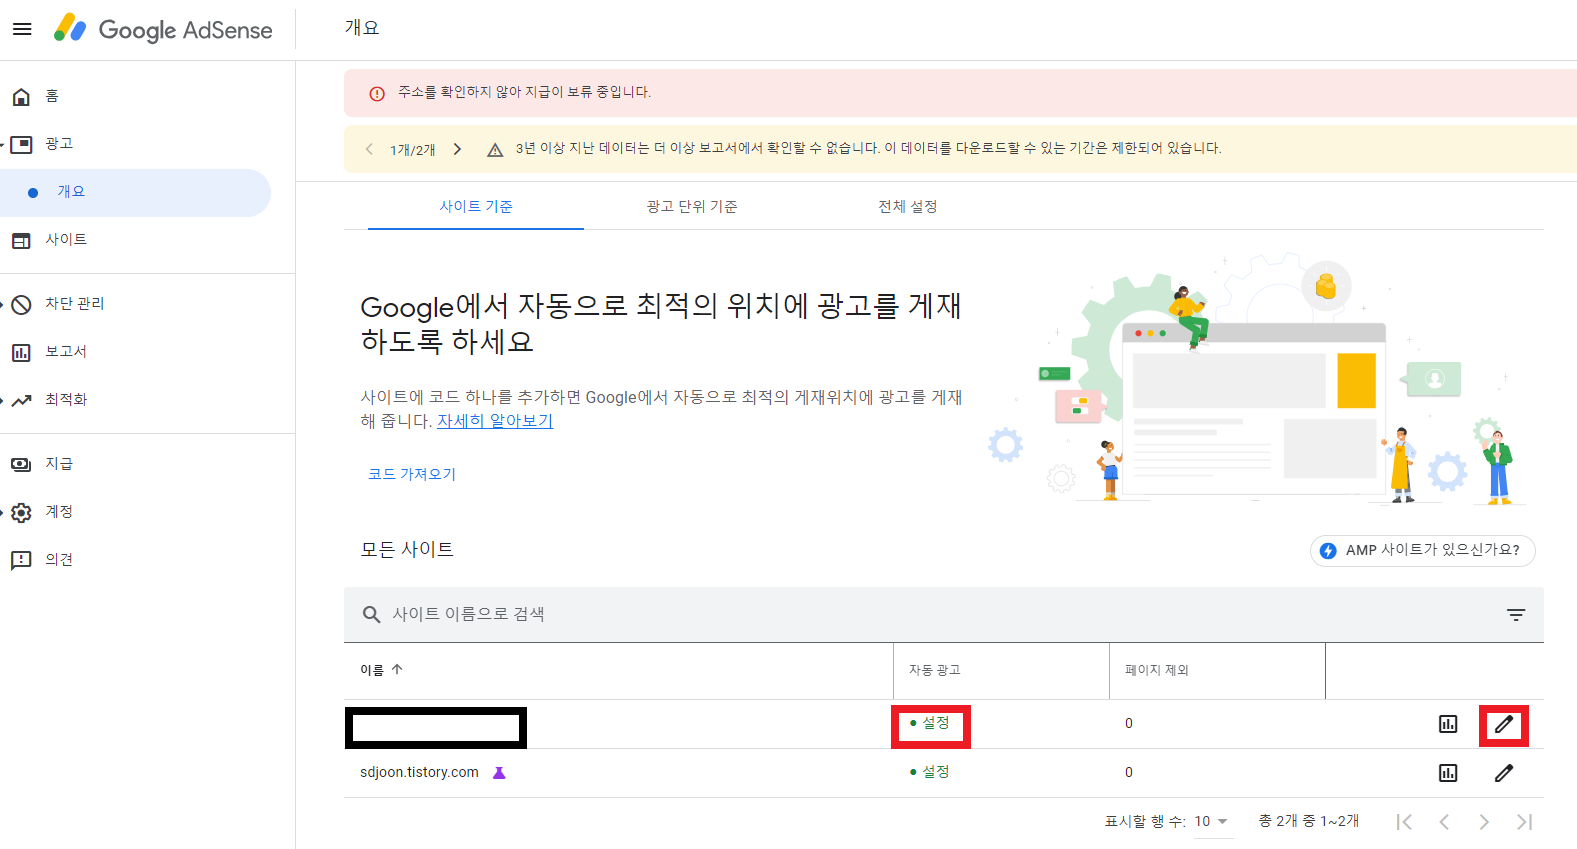Expand the 차단 관리 sidebar section
Image resolution: width=1577 pixels, height=849 pixels.
(x=3, y=304)
